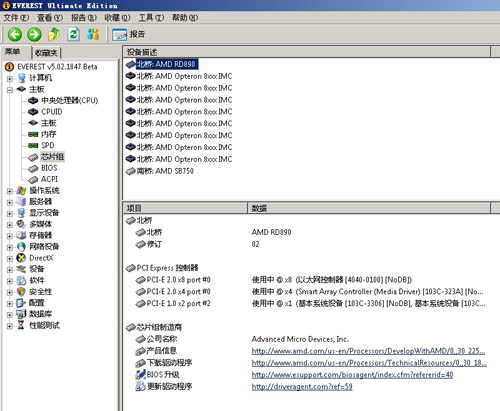Click the 多媒体 speaker icon

21,224
